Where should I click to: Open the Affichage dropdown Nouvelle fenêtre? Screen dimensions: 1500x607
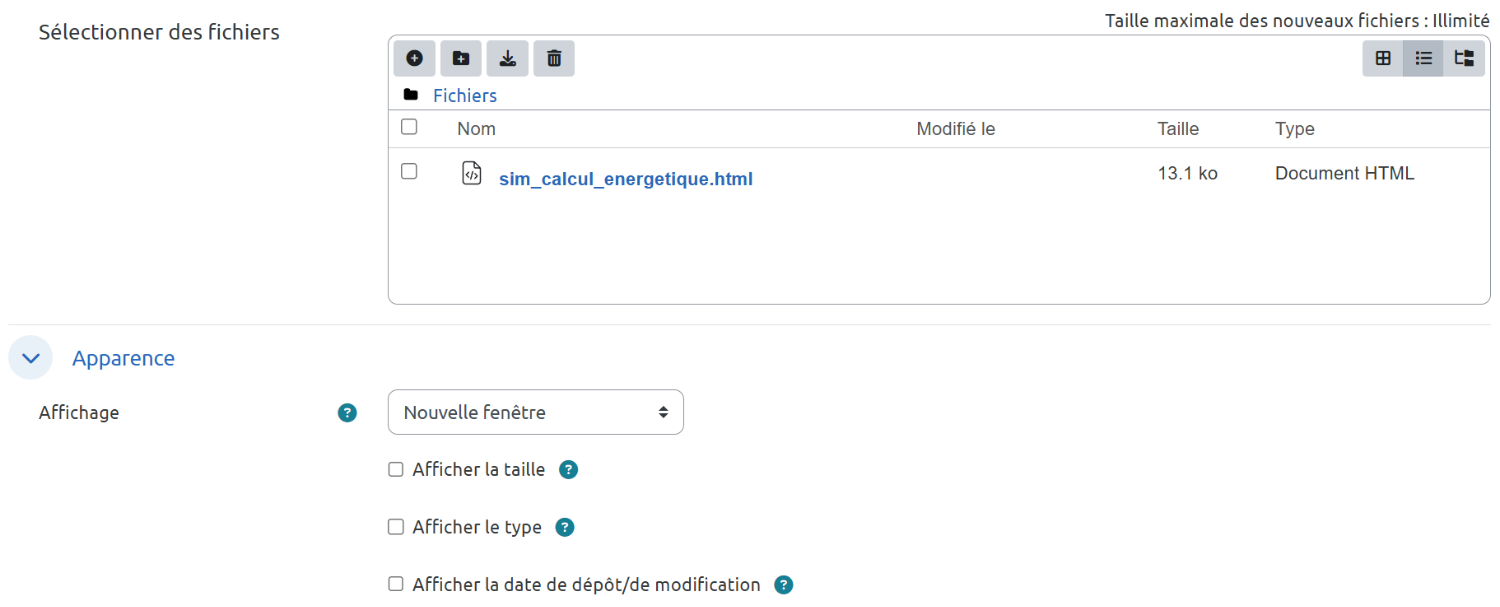coord(535,412)
